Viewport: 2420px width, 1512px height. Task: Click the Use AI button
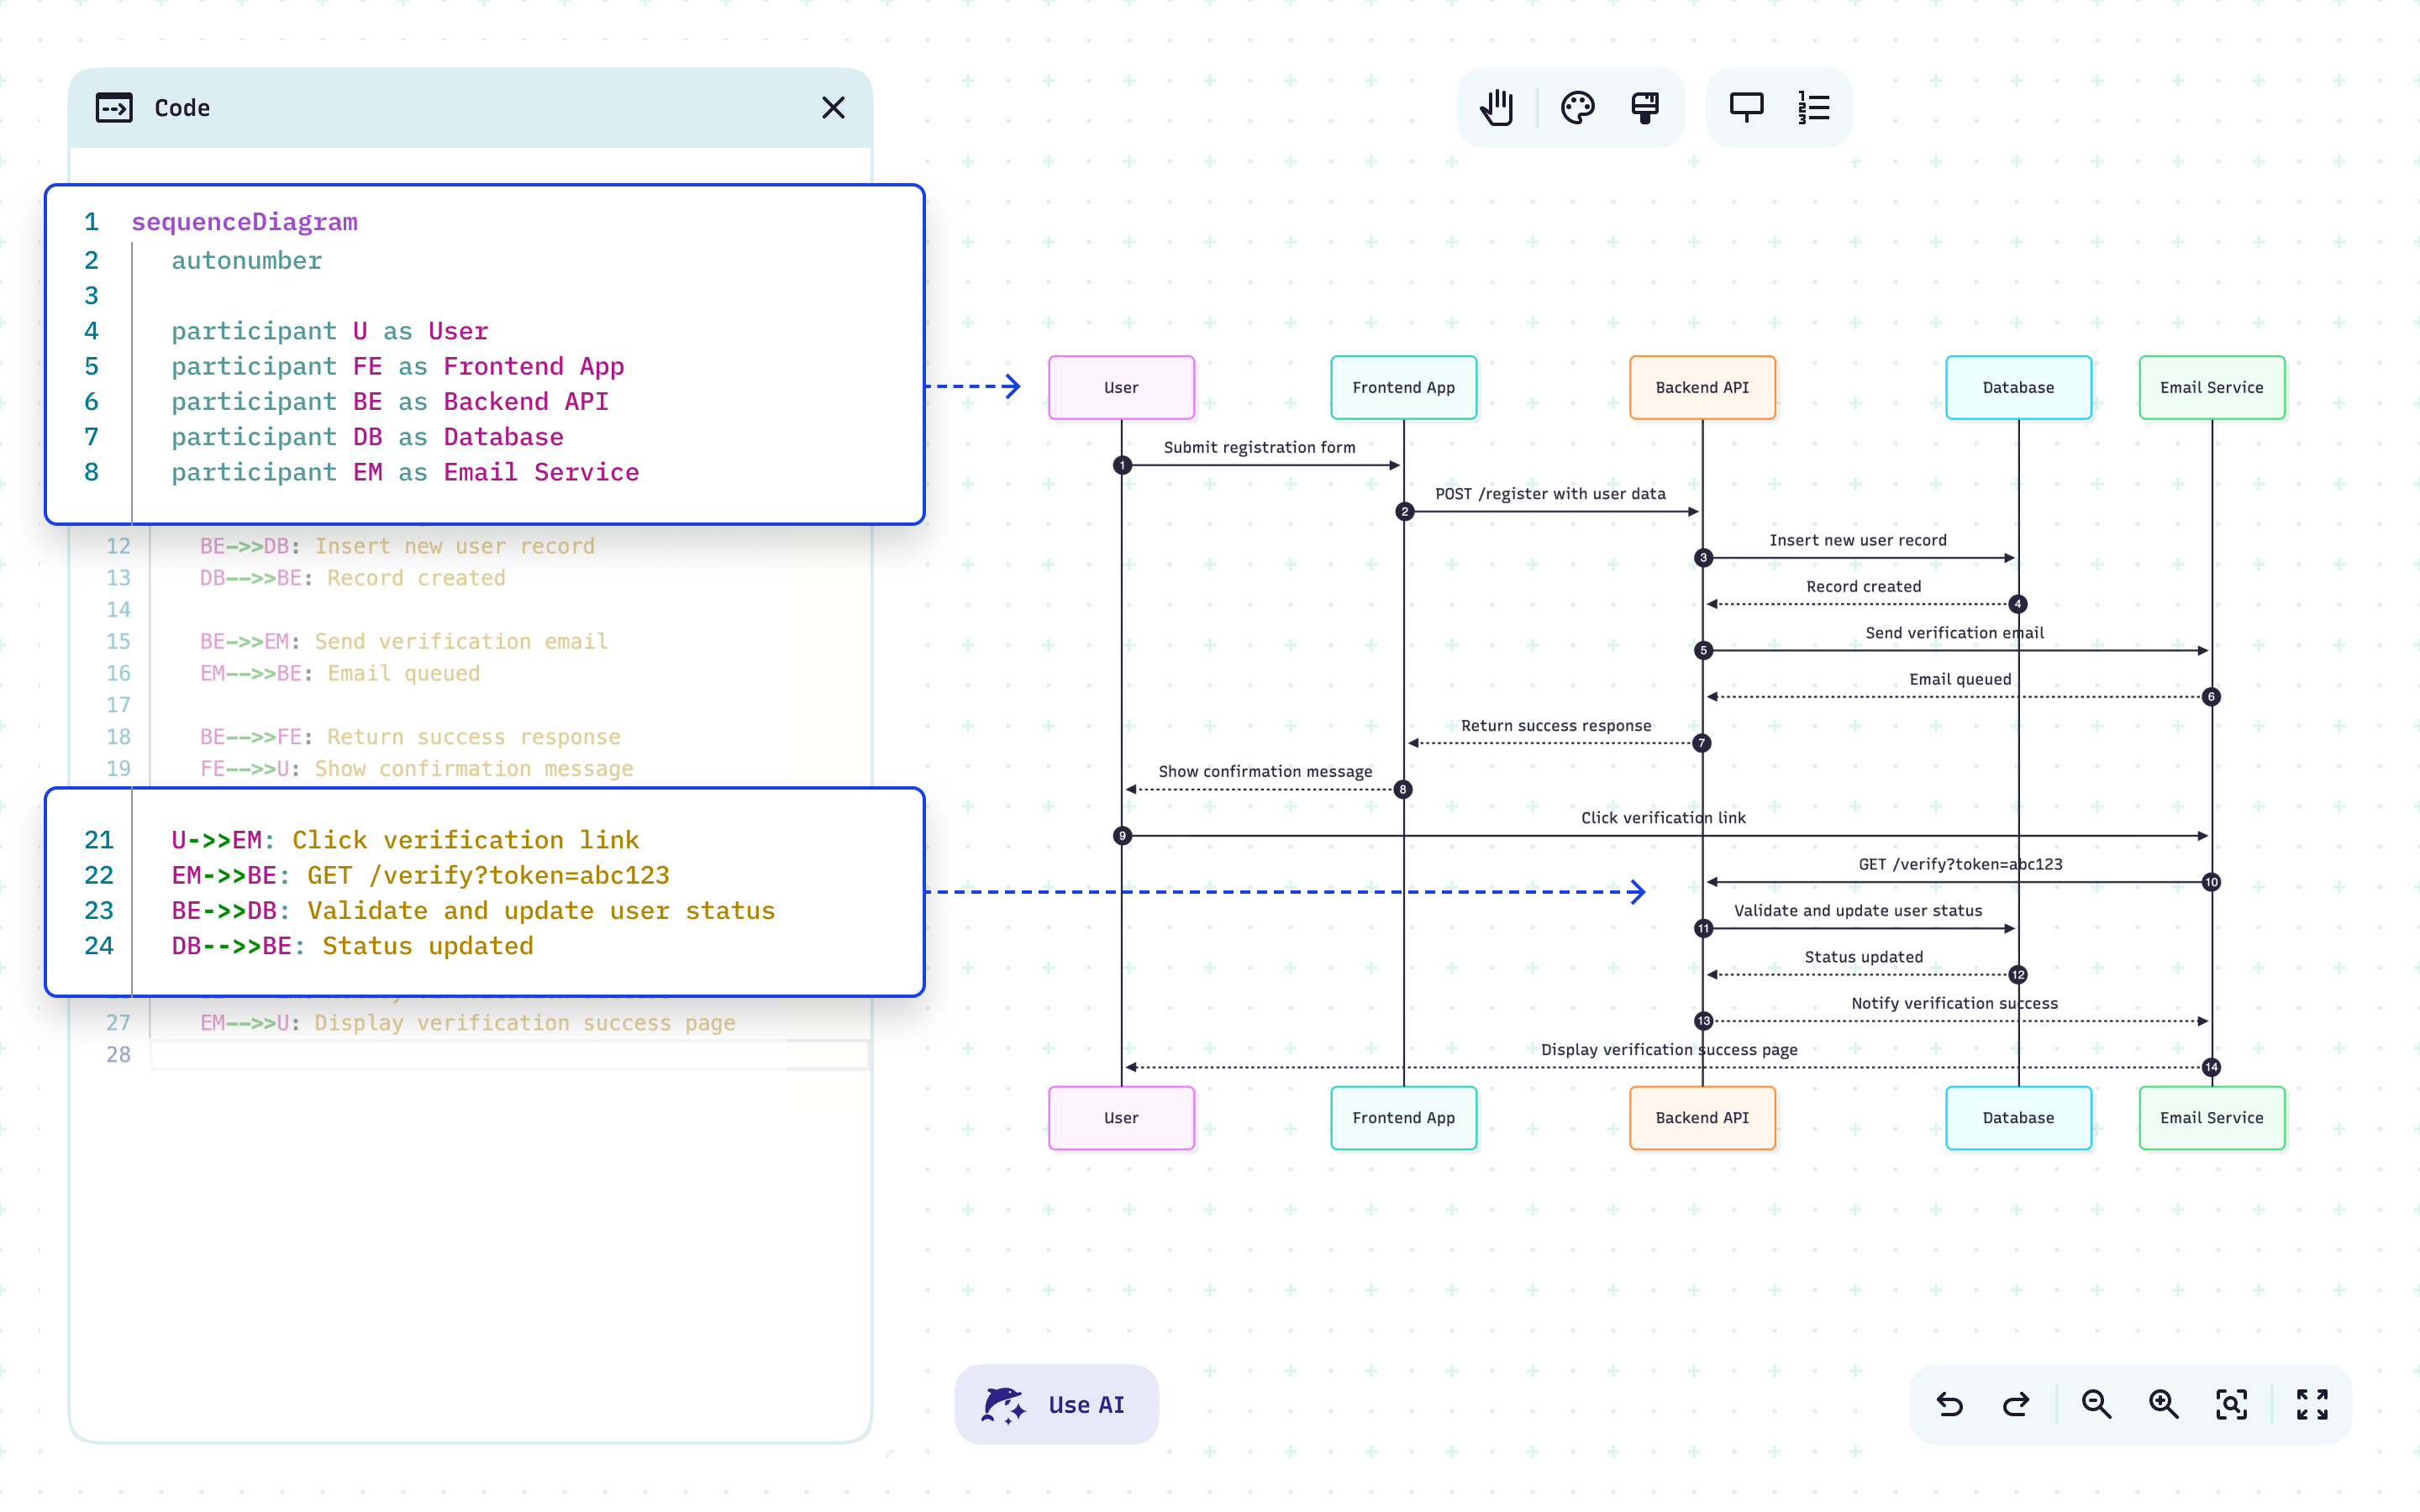click(x=1056, y=1404)
